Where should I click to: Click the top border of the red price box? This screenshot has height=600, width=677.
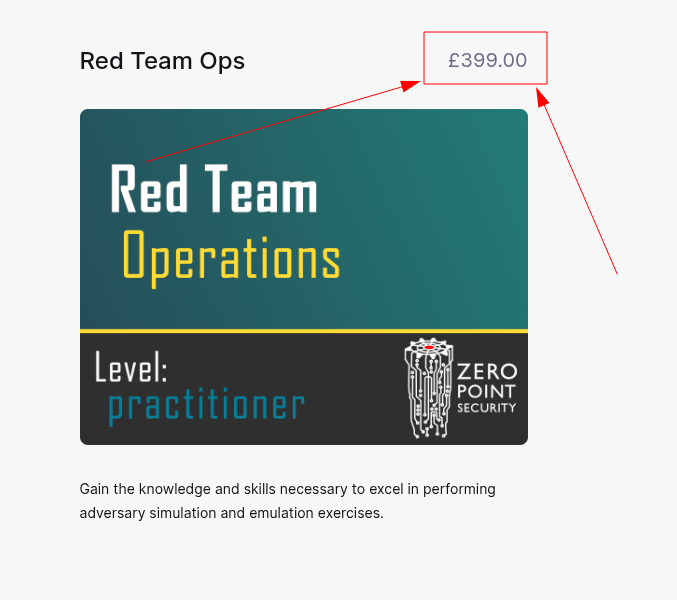pos(486,32)
